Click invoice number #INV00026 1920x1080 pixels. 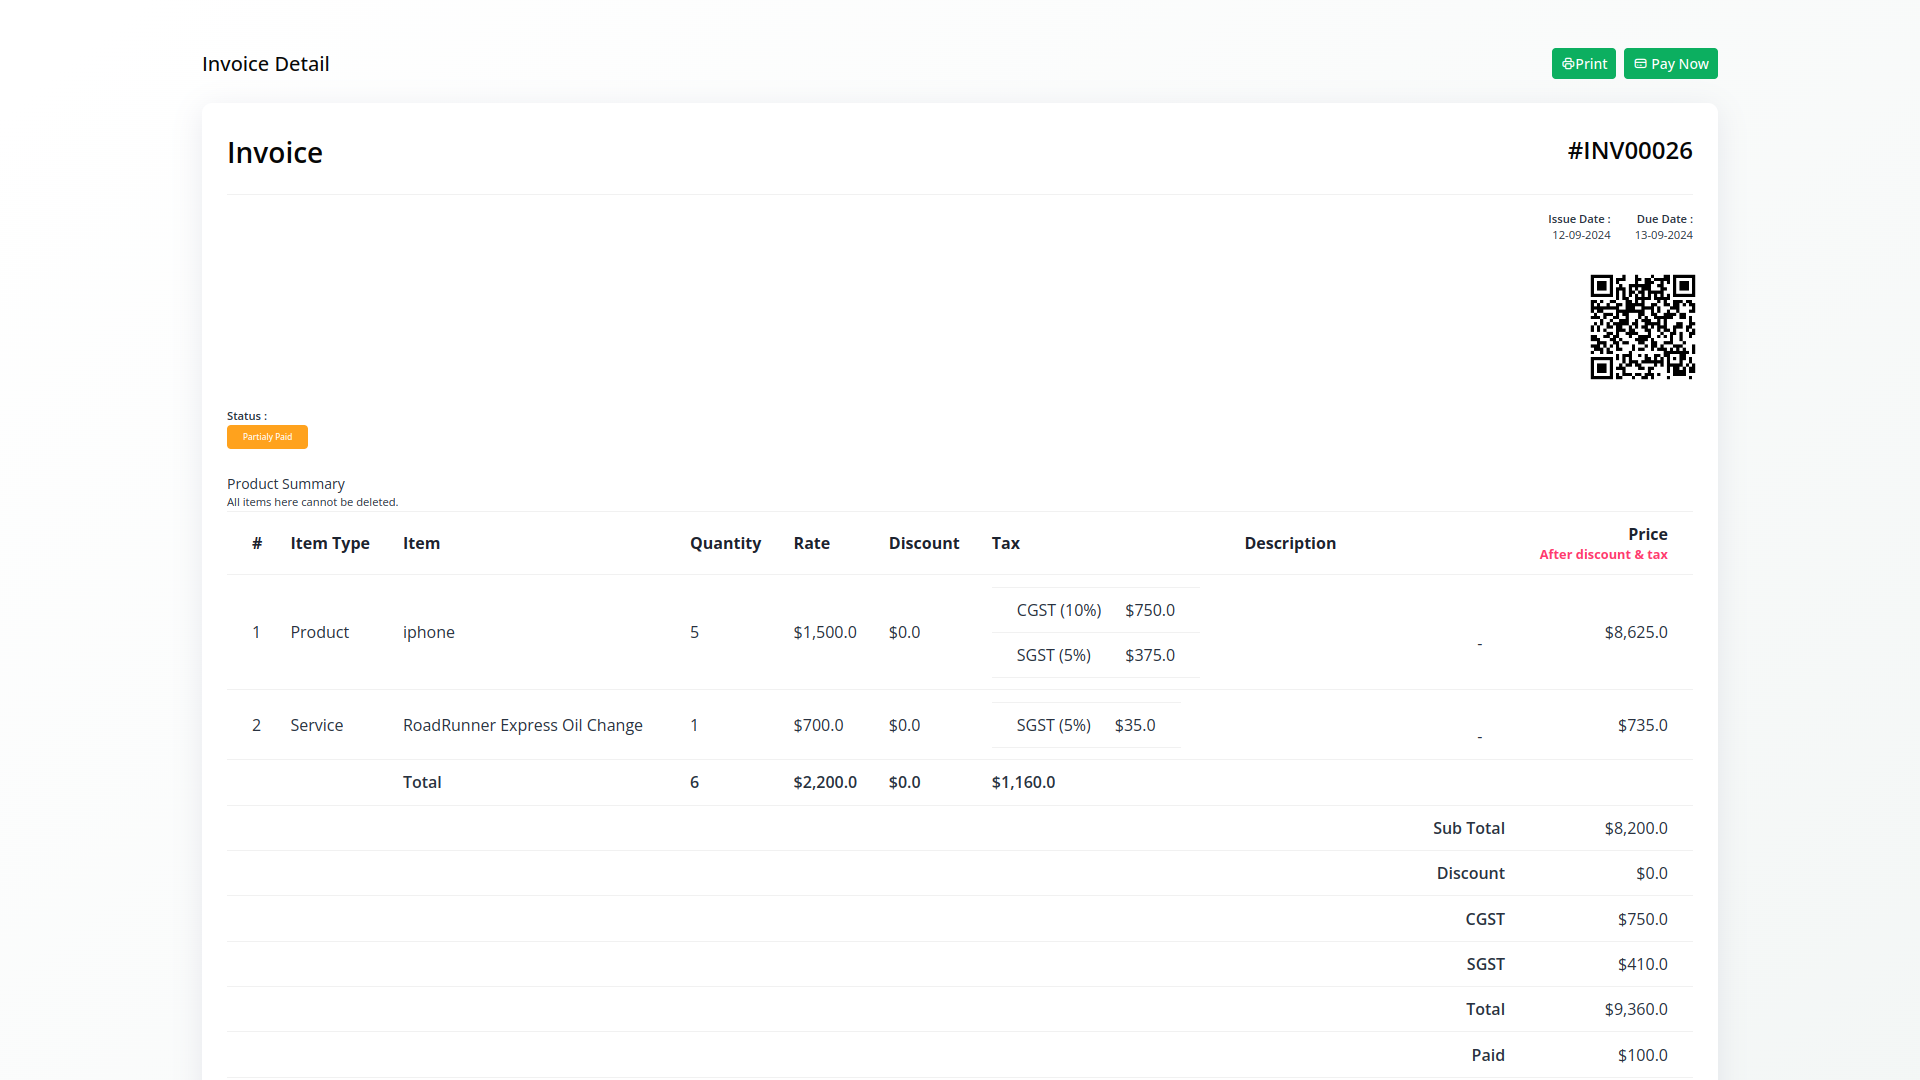click(x=1630, y=151)
